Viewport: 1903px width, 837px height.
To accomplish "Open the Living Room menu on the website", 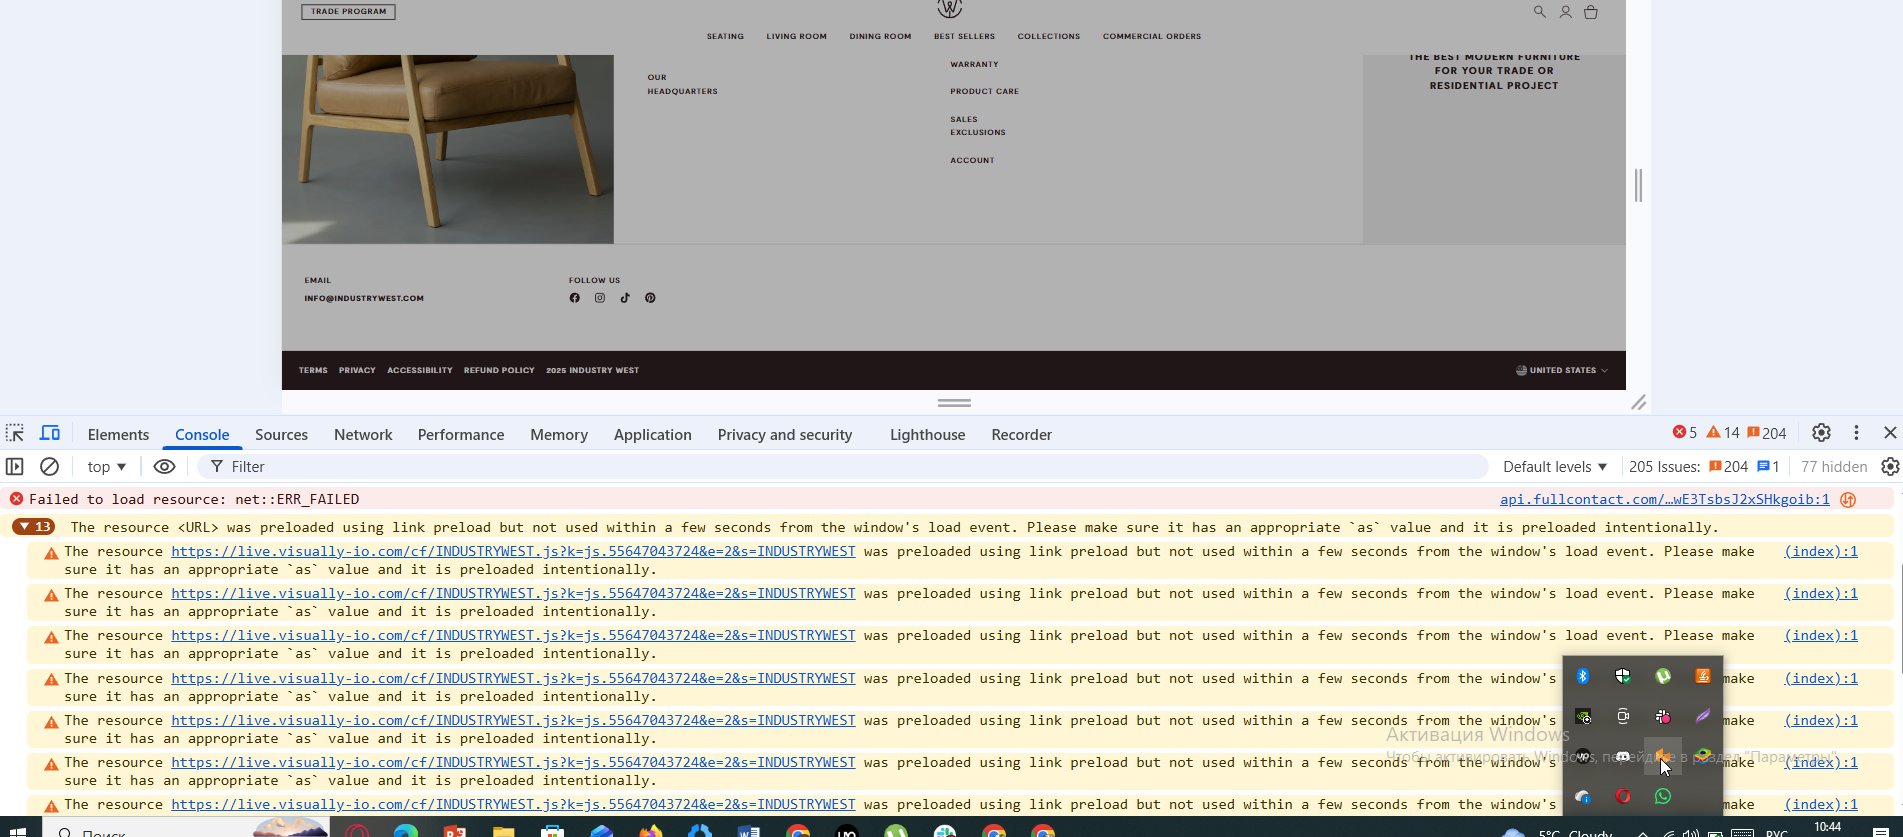I will [797, 36].
